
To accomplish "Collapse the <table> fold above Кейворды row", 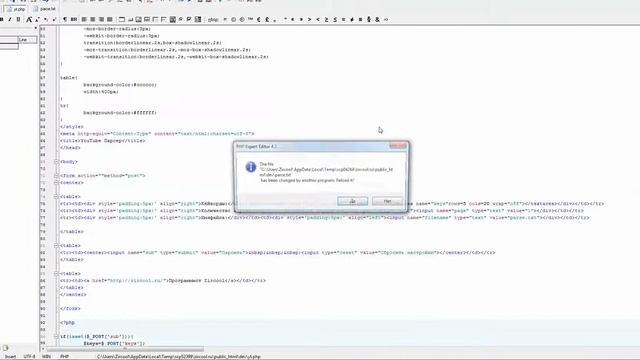I will [56, 197].
